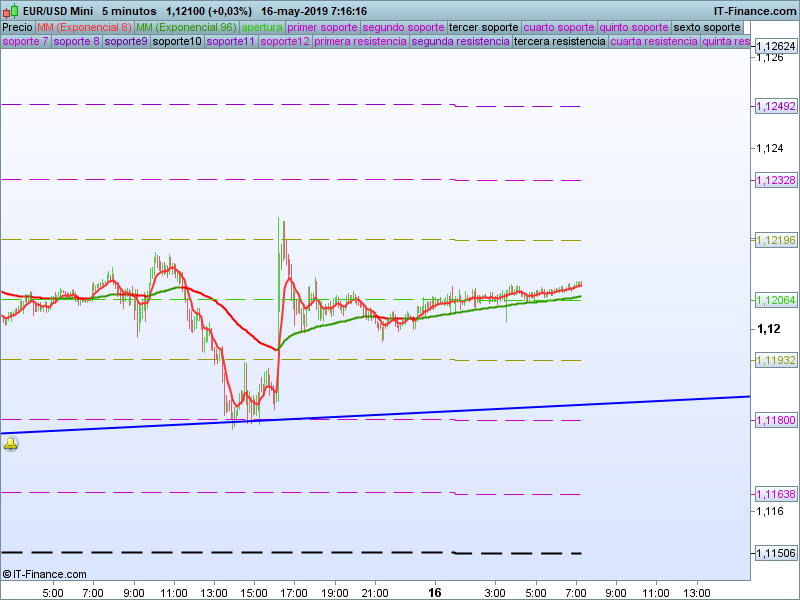Click the day 16 marker on time axis
Viewport: 800px width, 600px height.
pos(434,592)
